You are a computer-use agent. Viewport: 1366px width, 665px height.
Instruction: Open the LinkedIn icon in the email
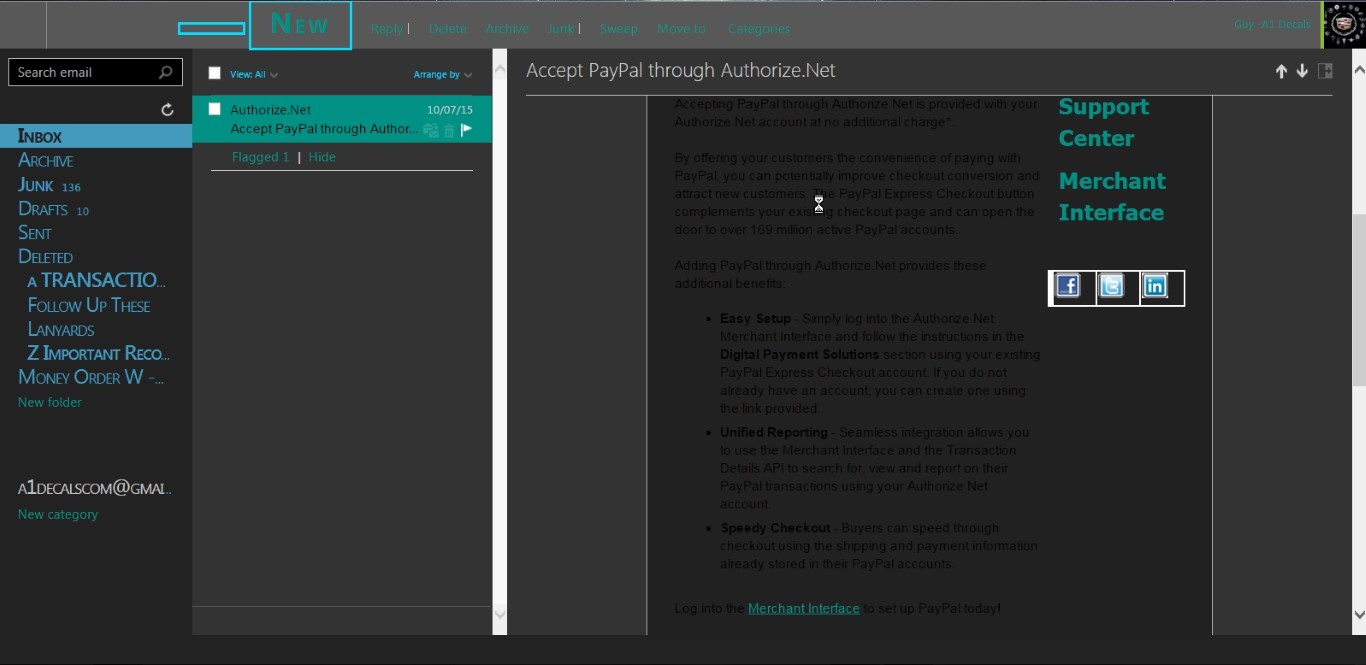1154,286
